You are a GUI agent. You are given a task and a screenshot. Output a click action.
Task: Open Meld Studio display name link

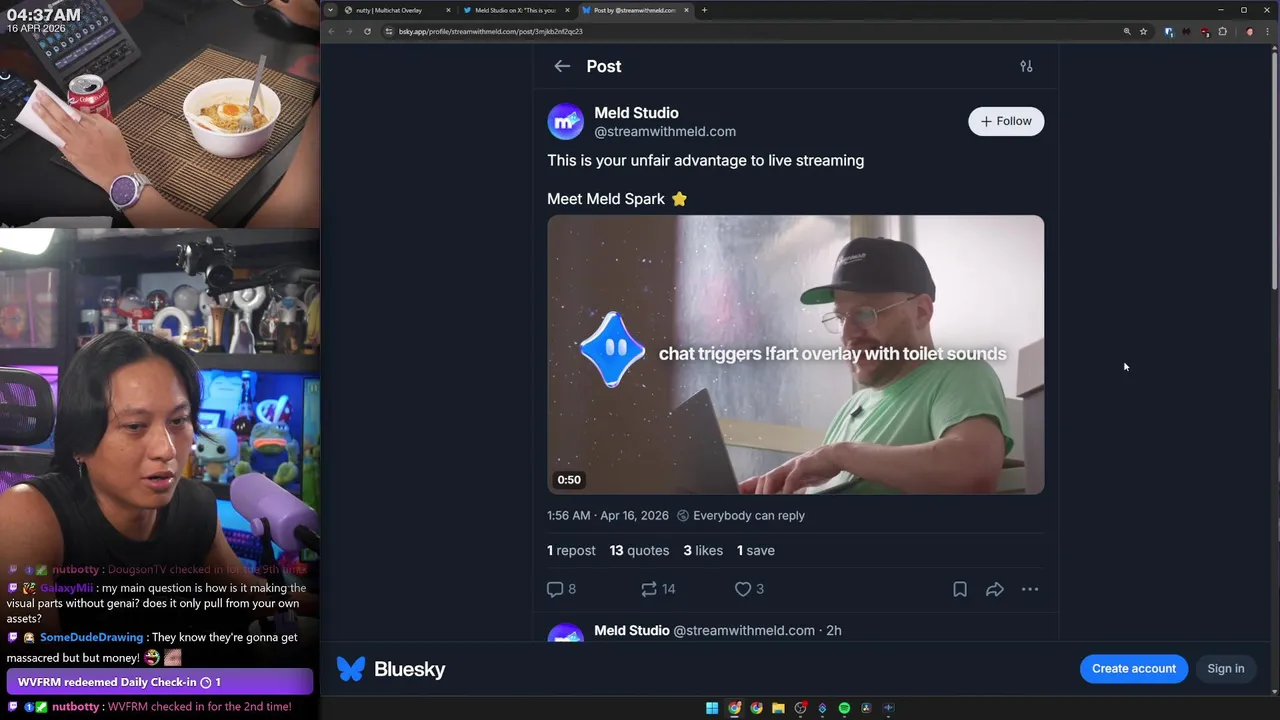636,113
